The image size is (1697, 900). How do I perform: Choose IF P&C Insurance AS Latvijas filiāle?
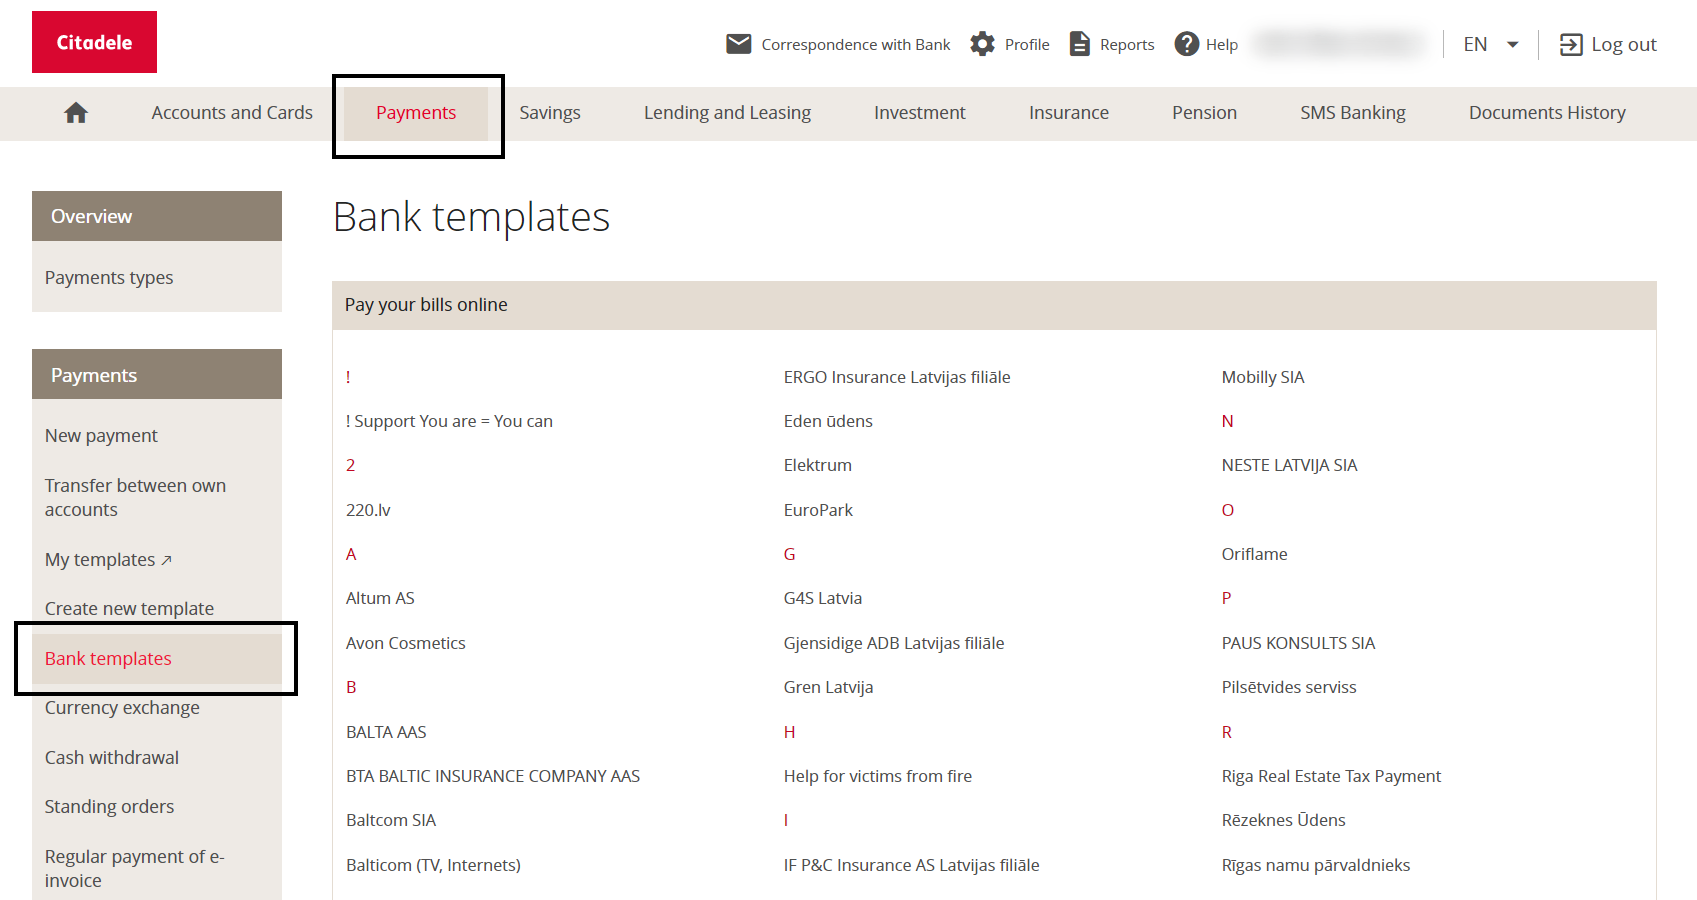tap(911, 865)
